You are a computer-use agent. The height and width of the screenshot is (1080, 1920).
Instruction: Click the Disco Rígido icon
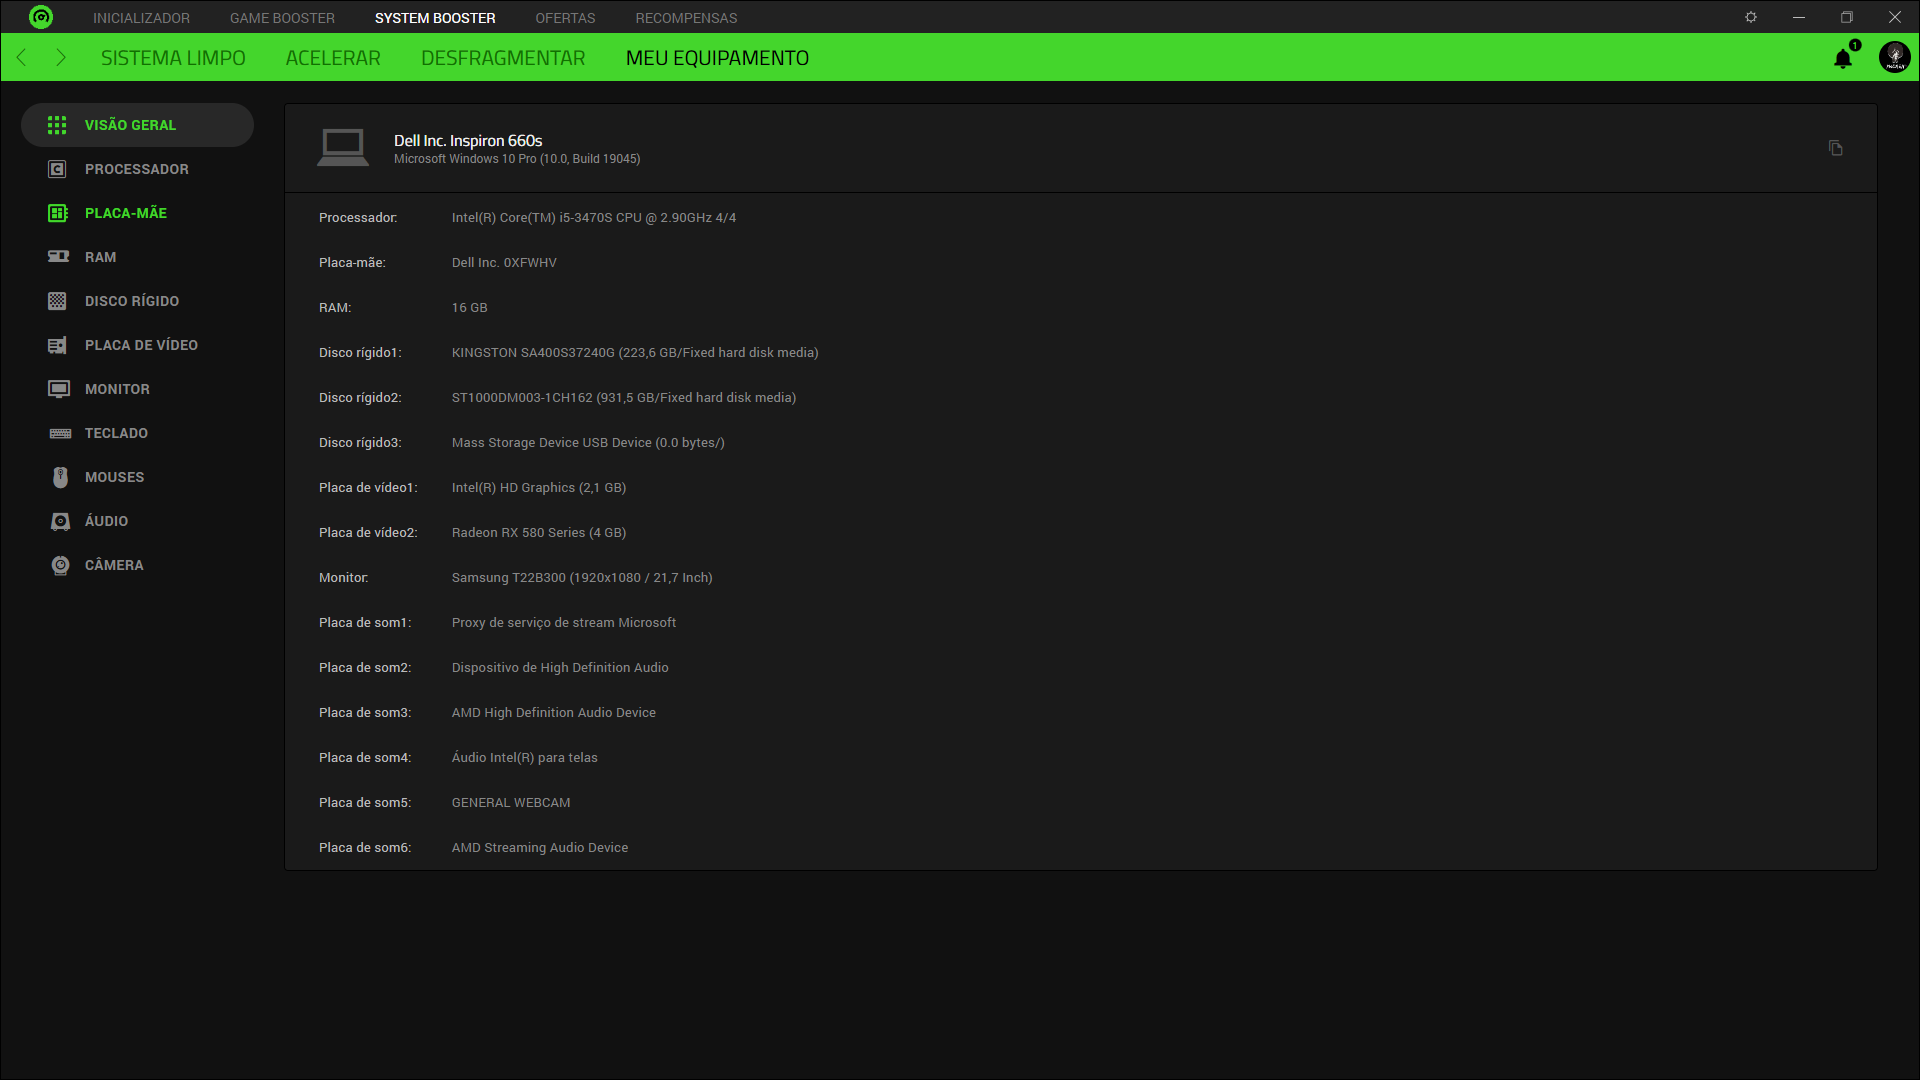click(57, 301)
